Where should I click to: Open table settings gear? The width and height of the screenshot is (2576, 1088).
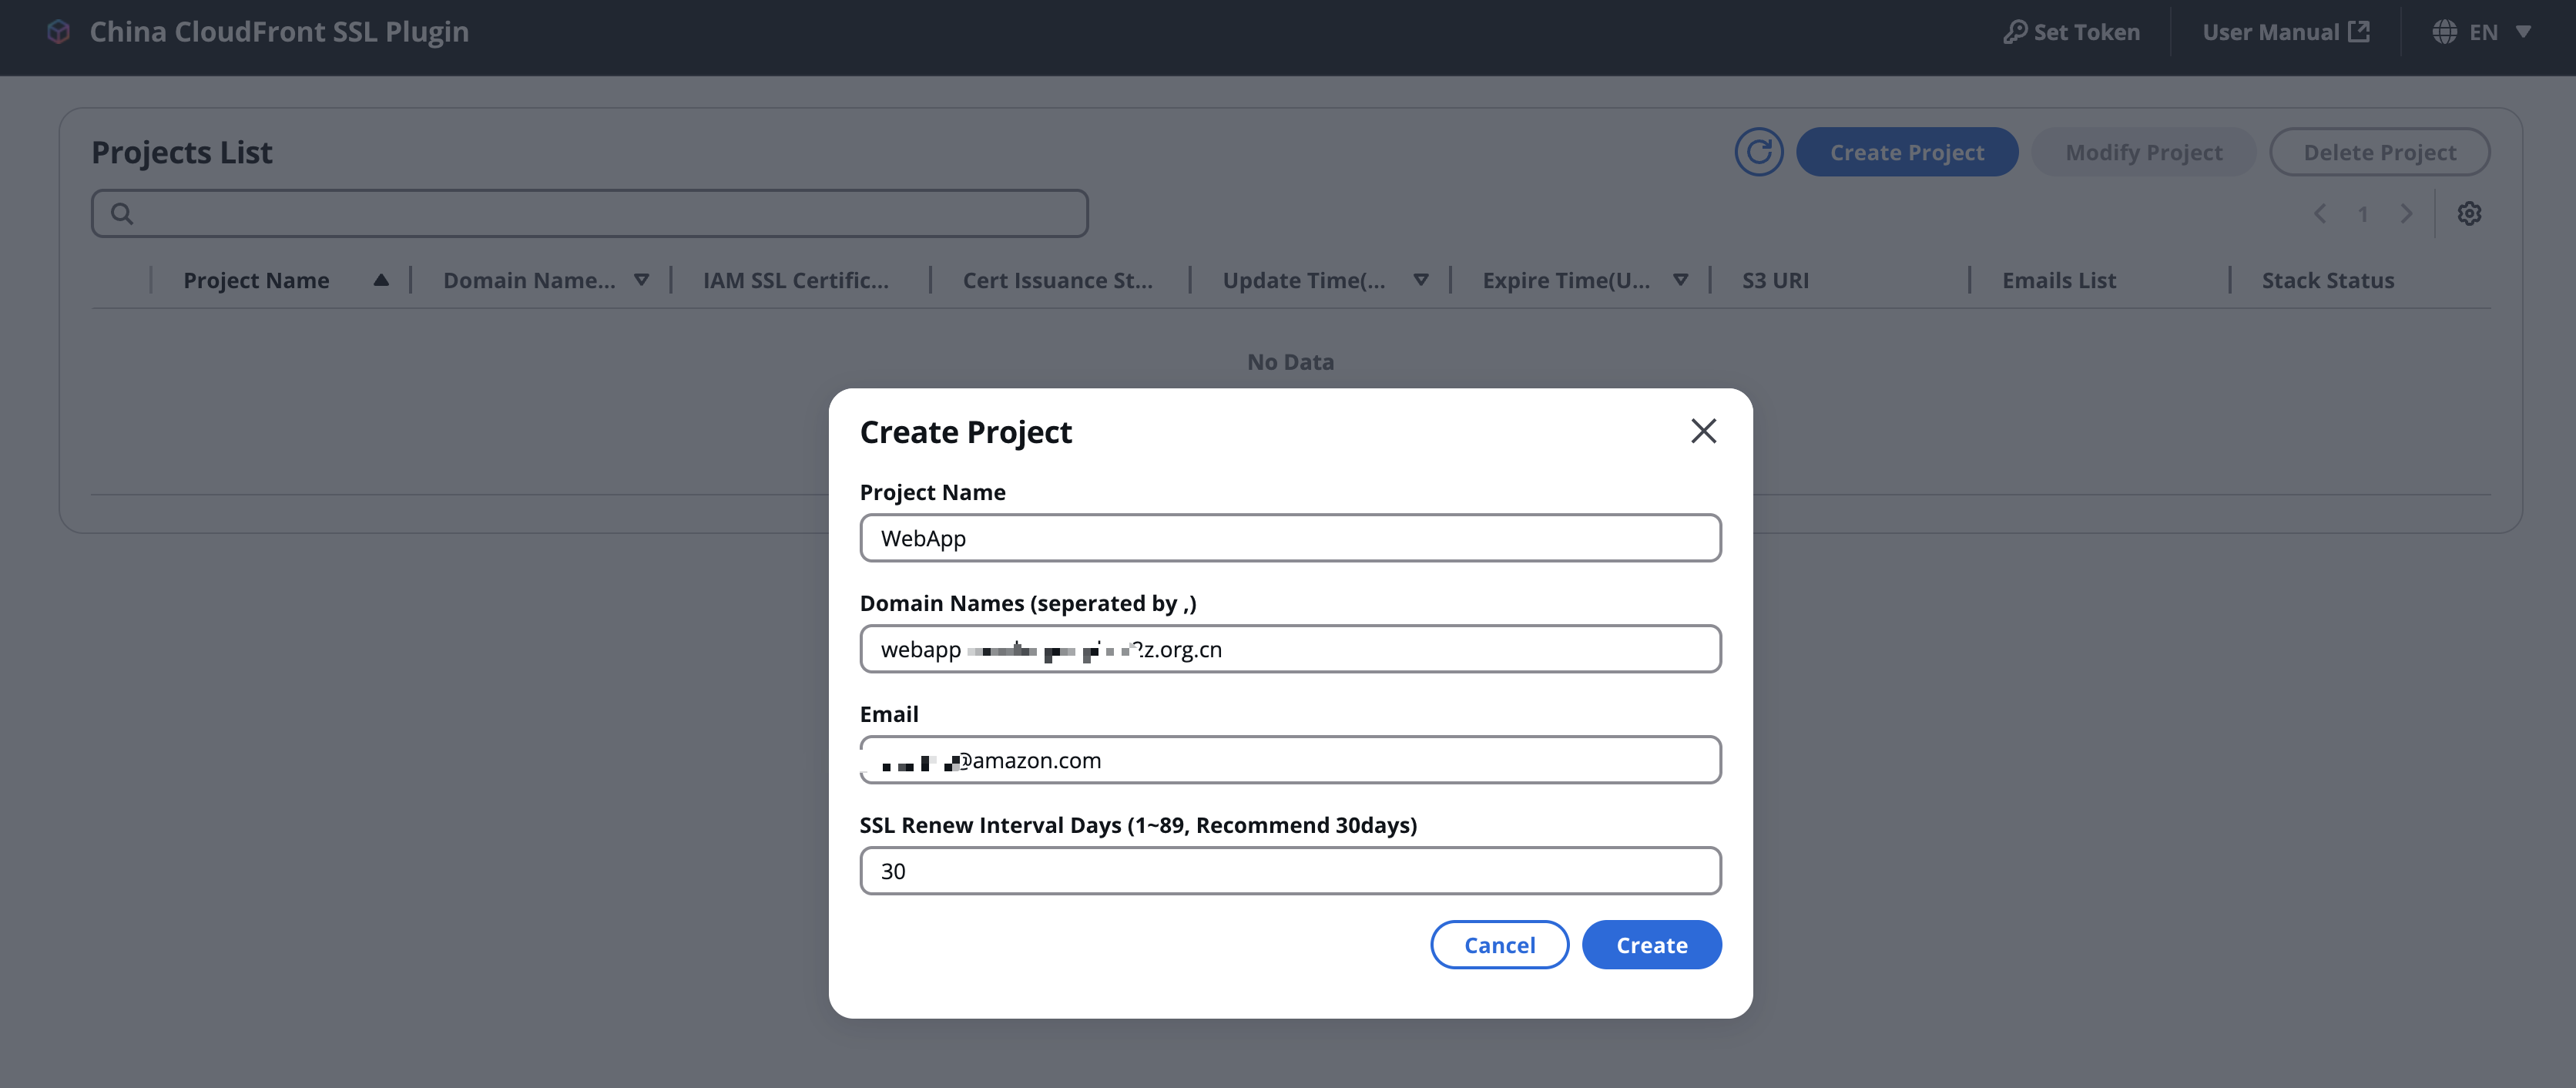tap(2469, 214)
